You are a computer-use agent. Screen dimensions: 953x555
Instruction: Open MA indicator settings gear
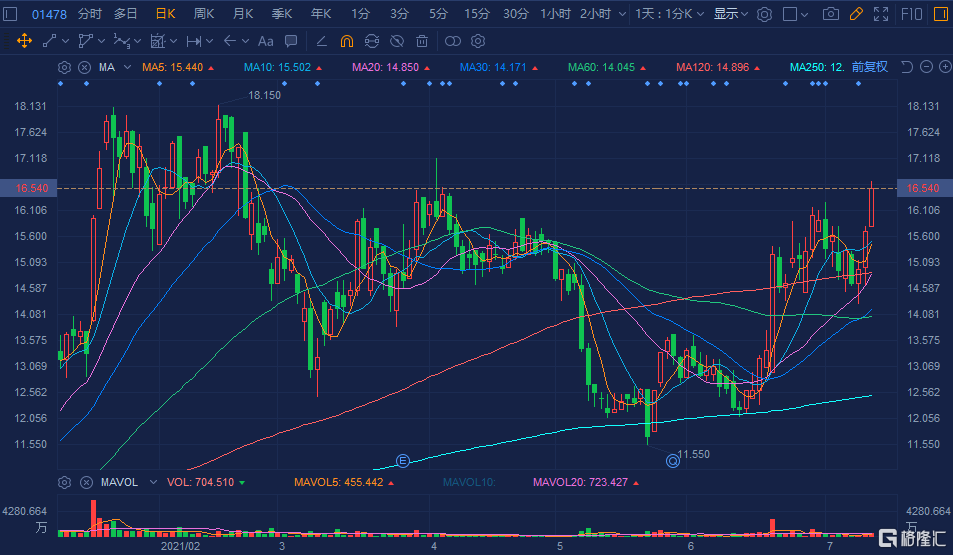[x=65, y=67]
